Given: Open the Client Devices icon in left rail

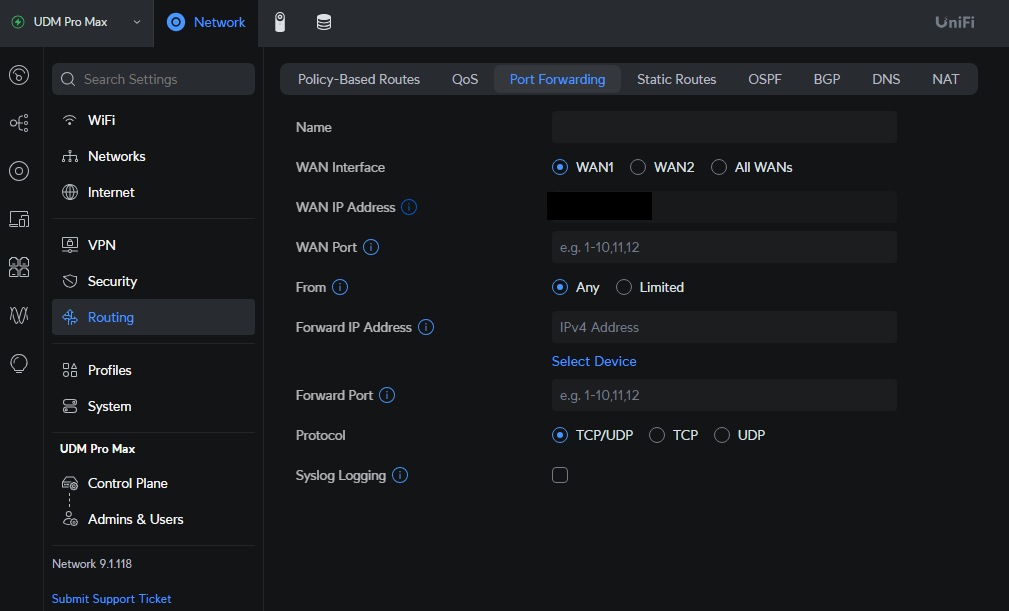Looking at the screenshot, I should click(19, 219).
